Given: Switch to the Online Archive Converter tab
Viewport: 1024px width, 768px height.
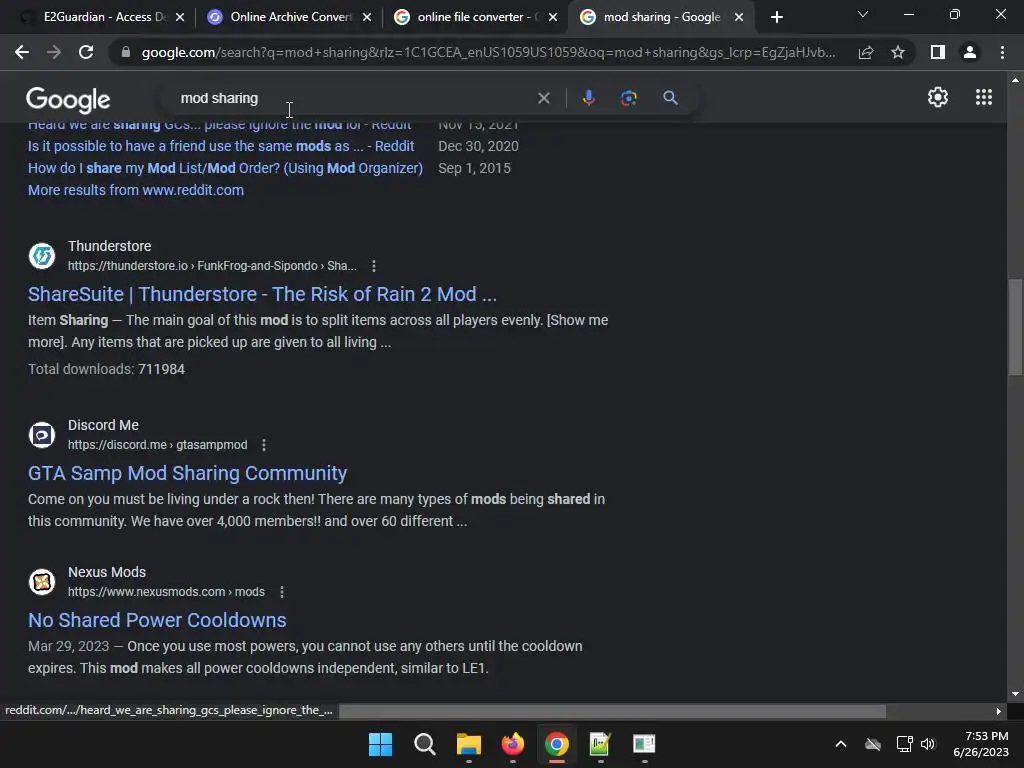Looking at the screenshot, I should coord(289,17).
